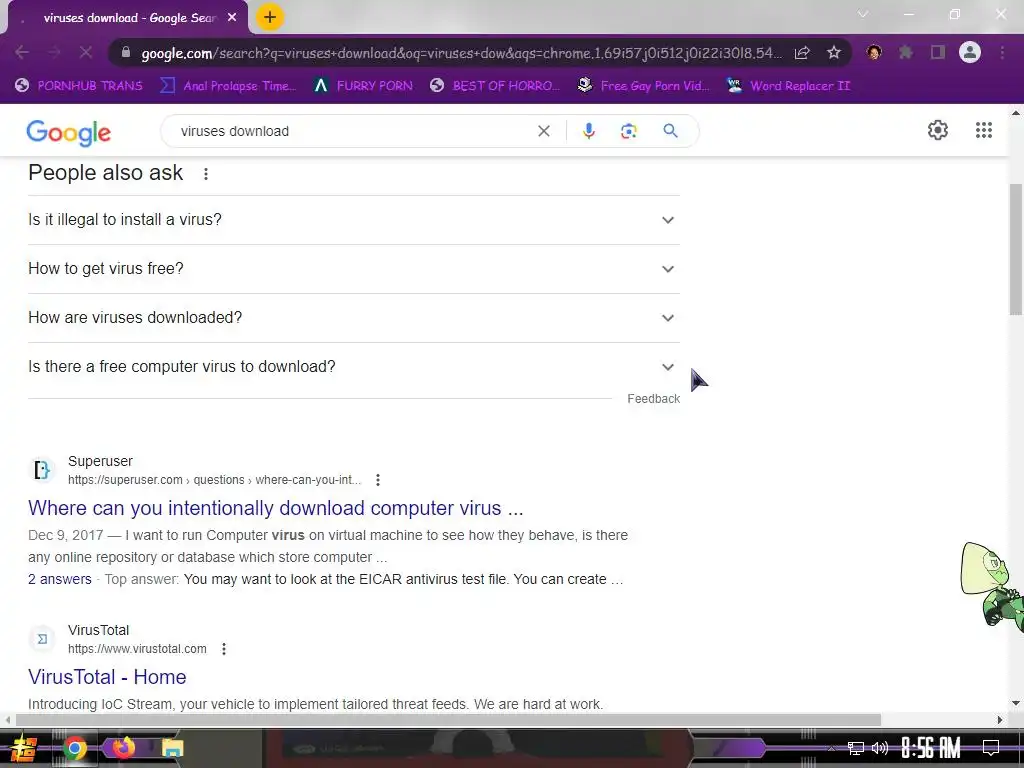Click the address bar URL
1024x768 pixels.
[x=461, y=53]
